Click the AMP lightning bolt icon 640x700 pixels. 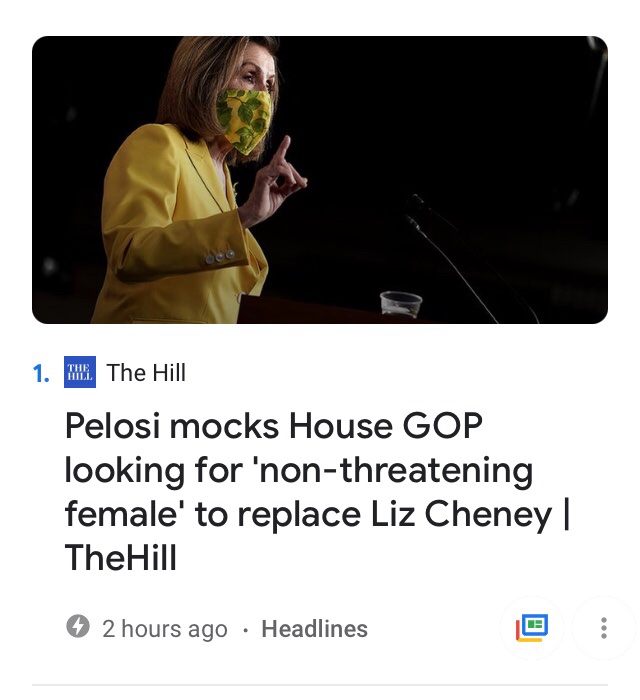tap(77, 628)
